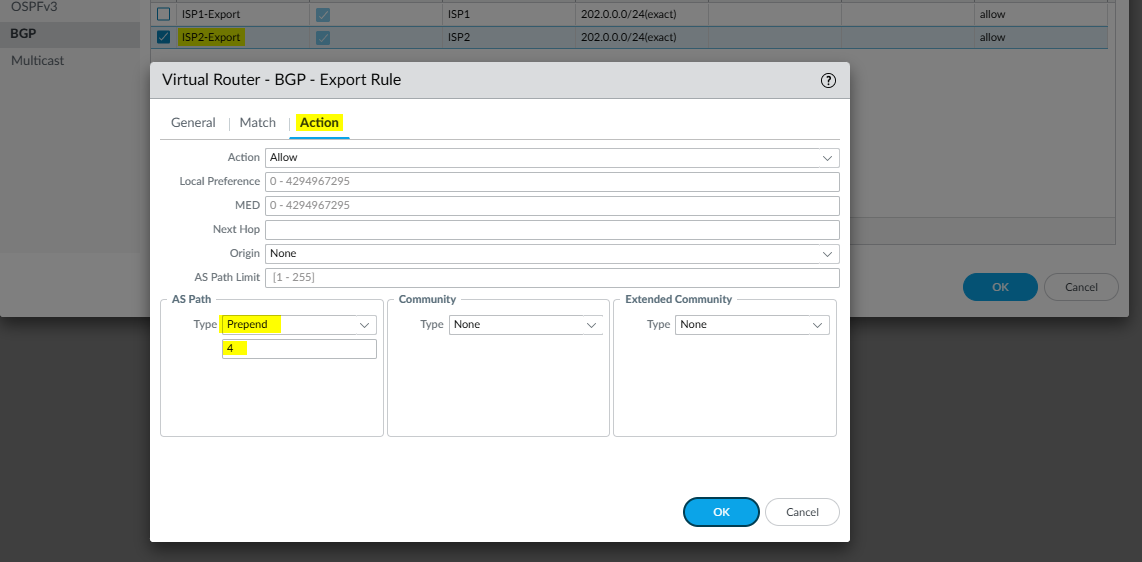The image size is (1142, 562).
Task: Cancel the Export Rule dialog
Action: [x=802, y=512]
